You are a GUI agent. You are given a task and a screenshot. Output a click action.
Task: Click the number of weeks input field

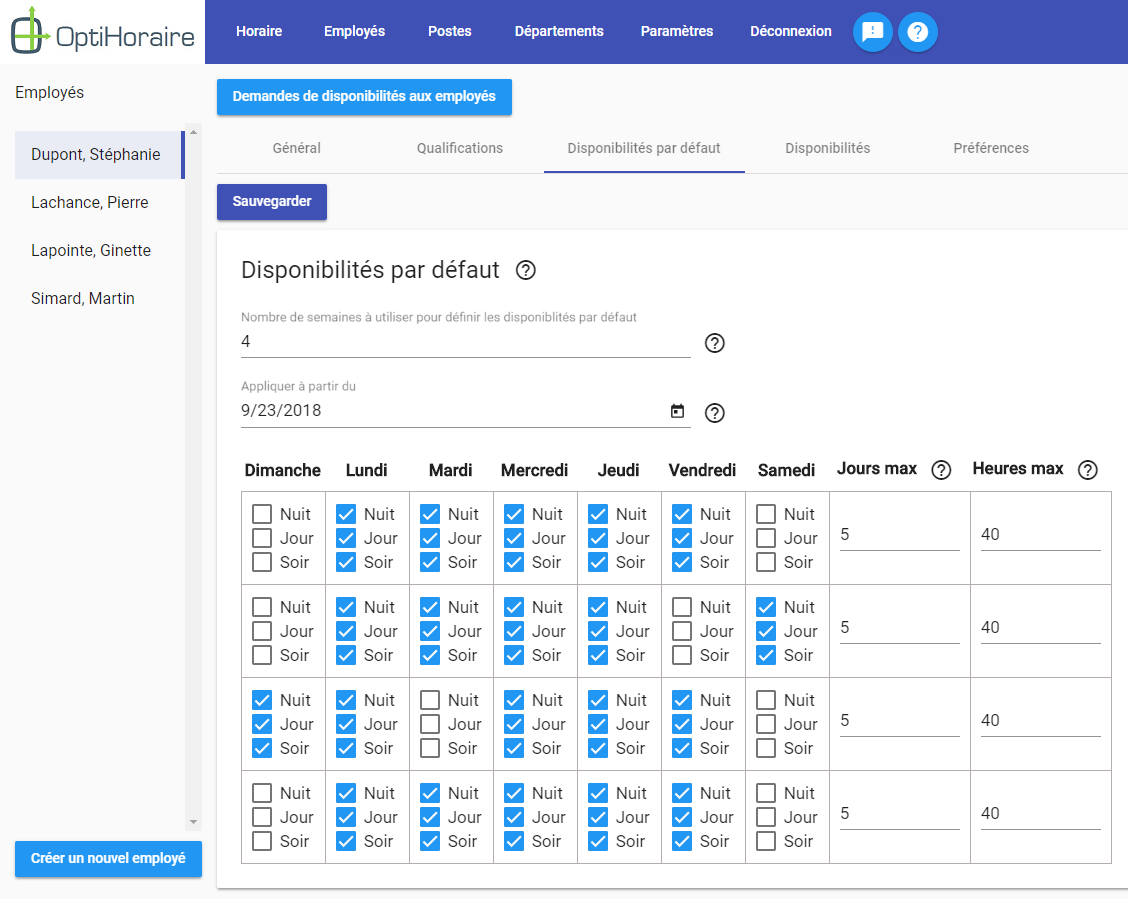click(x=465, y=342)
